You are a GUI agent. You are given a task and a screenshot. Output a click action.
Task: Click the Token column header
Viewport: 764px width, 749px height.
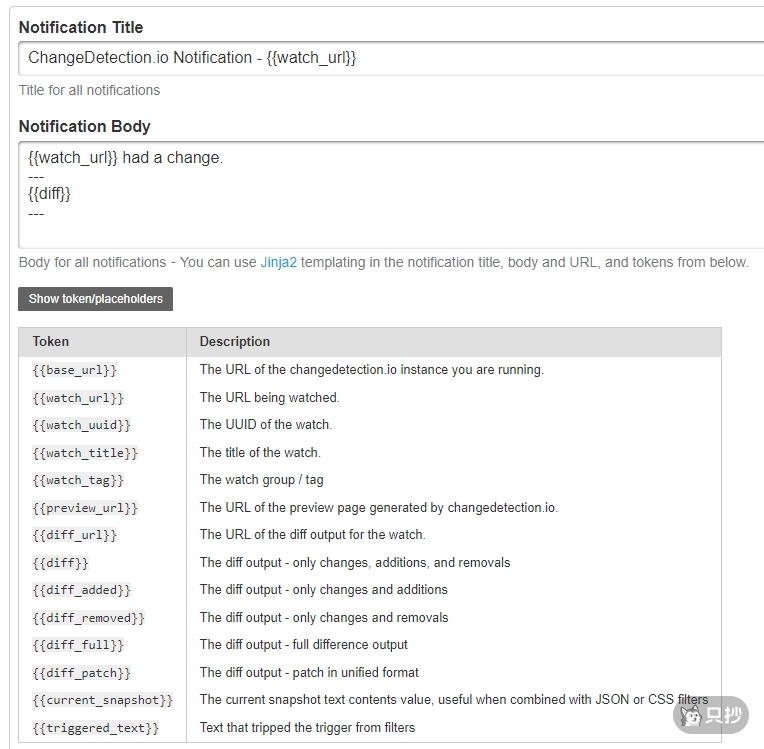(x=51, y=341)
